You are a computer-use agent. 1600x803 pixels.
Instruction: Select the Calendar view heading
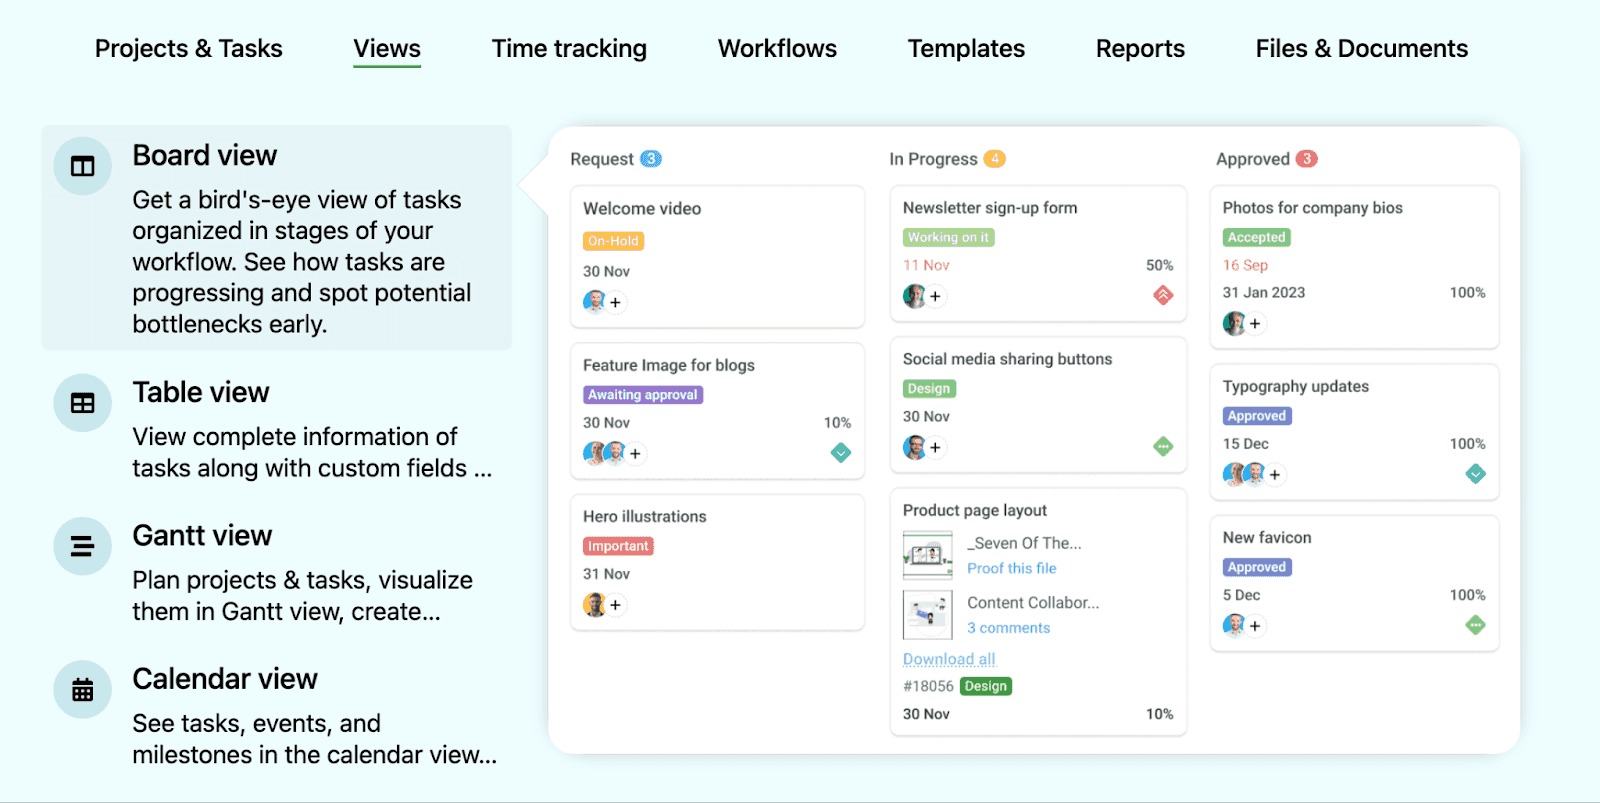[225, 678]
